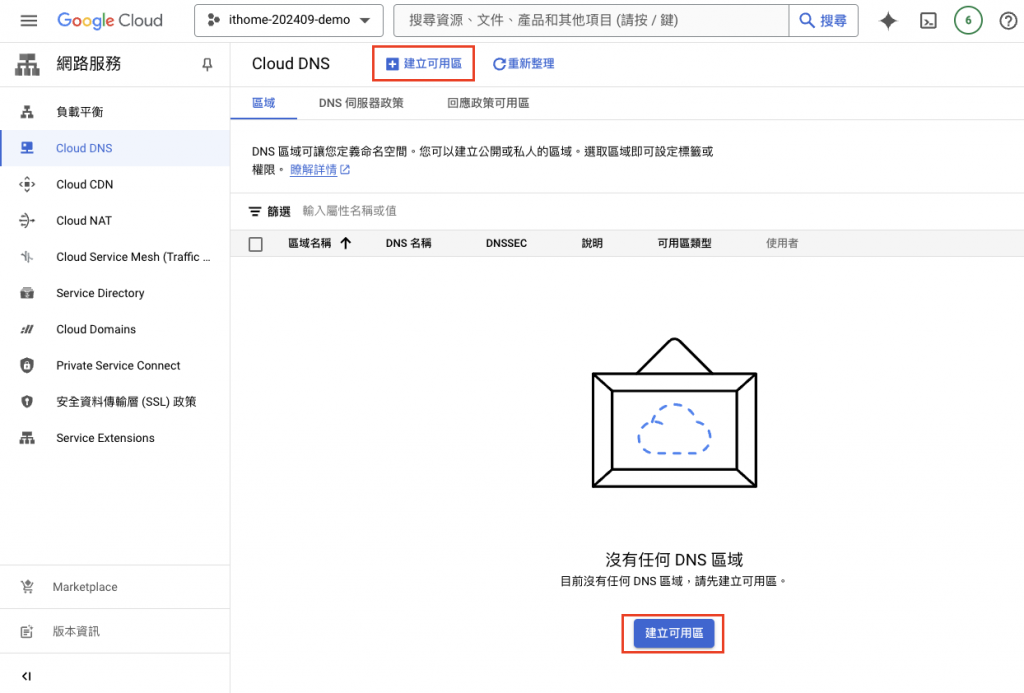Click the Marketplace cart icon
Image resolution: width=1024 pixels, height=693 pixels.
coord(27,587)
